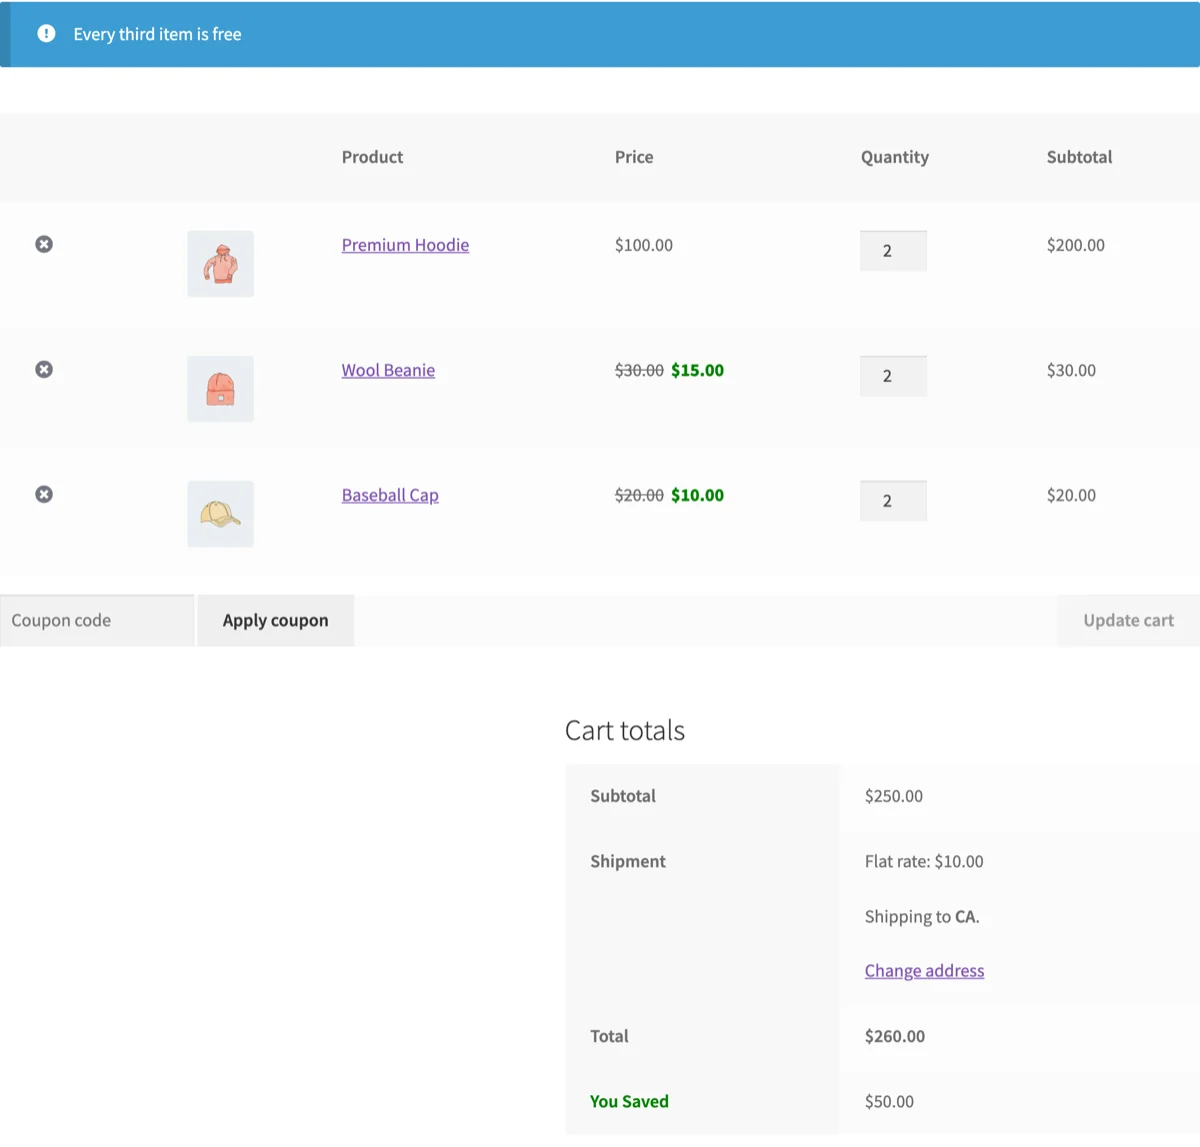Click the info icon in the blue notice
The image size is (1200, 1147).
click(x=46, y=33)
